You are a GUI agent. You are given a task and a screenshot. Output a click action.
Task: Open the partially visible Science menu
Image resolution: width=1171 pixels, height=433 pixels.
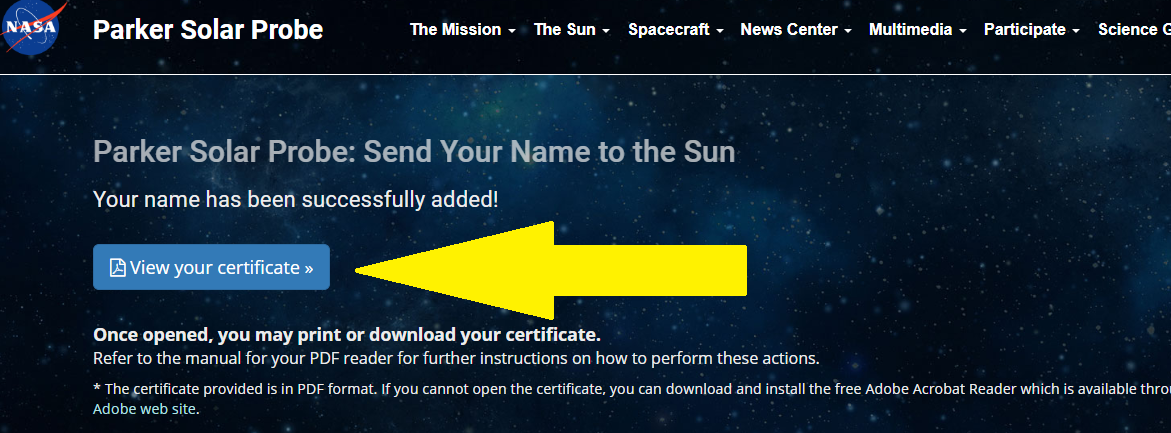1133,30
